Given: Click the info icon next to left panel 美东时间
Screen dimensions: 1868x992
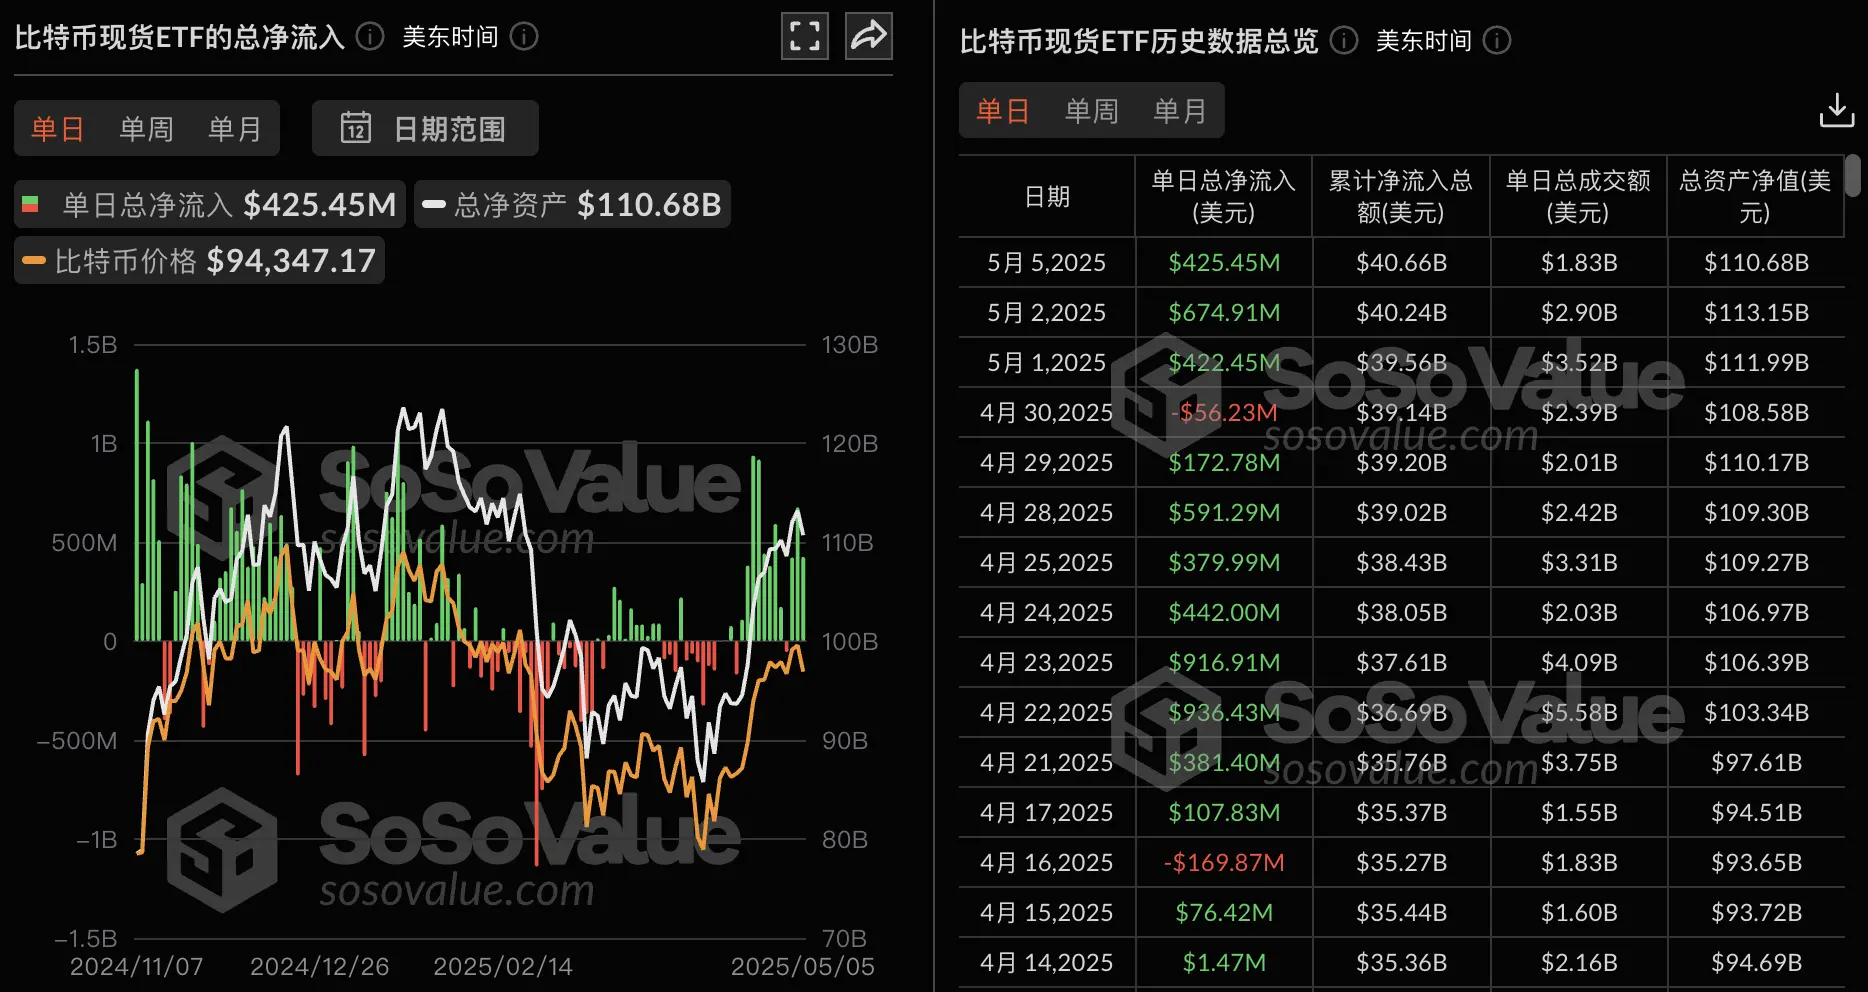Looking at the screenshot, I should [x=523, y=37].
